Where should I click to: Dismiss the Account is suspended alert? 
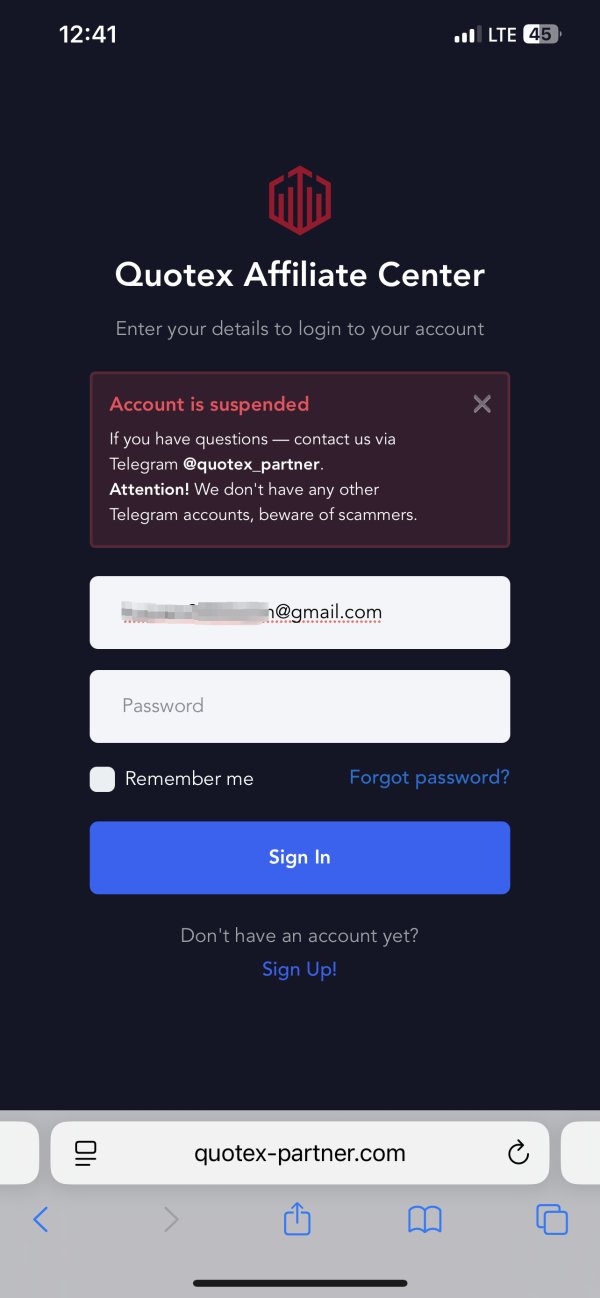point(482,404)
